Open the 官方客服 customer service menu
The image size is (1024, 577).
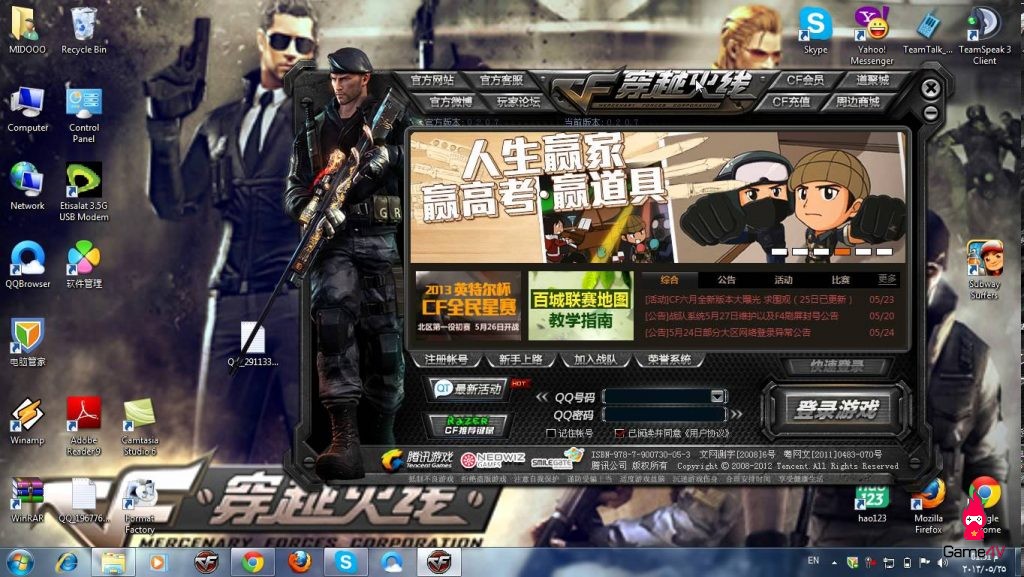tap(502, 80)
